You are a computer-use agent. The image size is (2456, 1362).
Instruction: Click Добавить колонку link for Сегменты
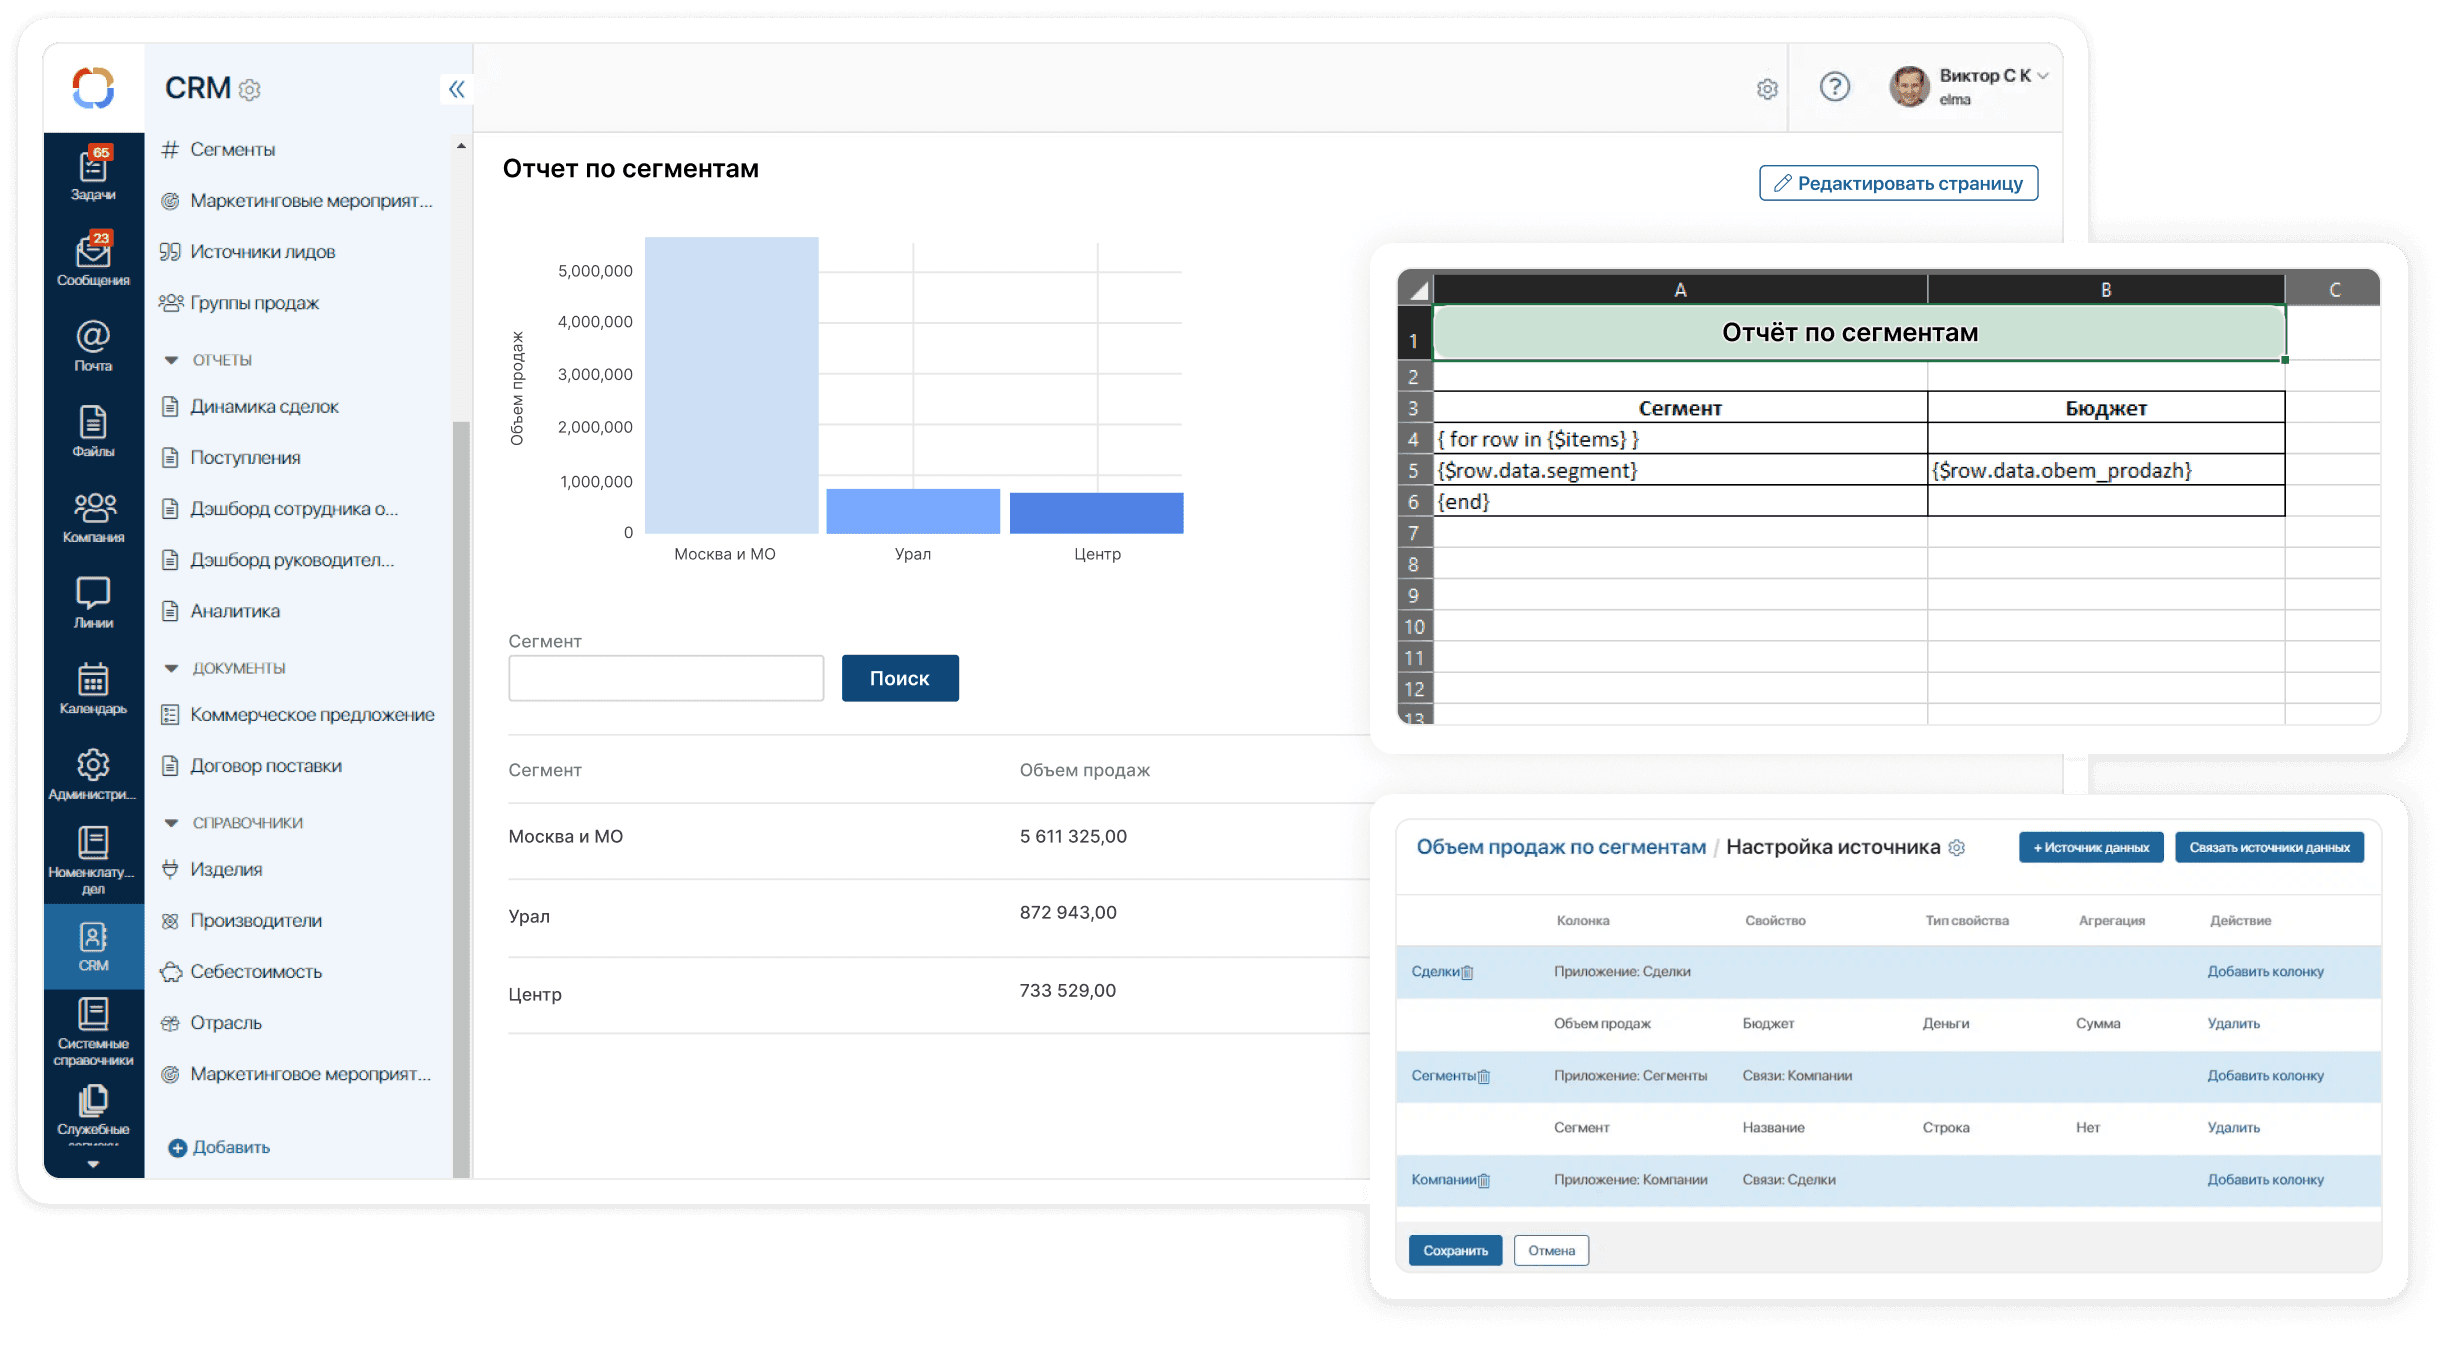coord(2265,1076)
